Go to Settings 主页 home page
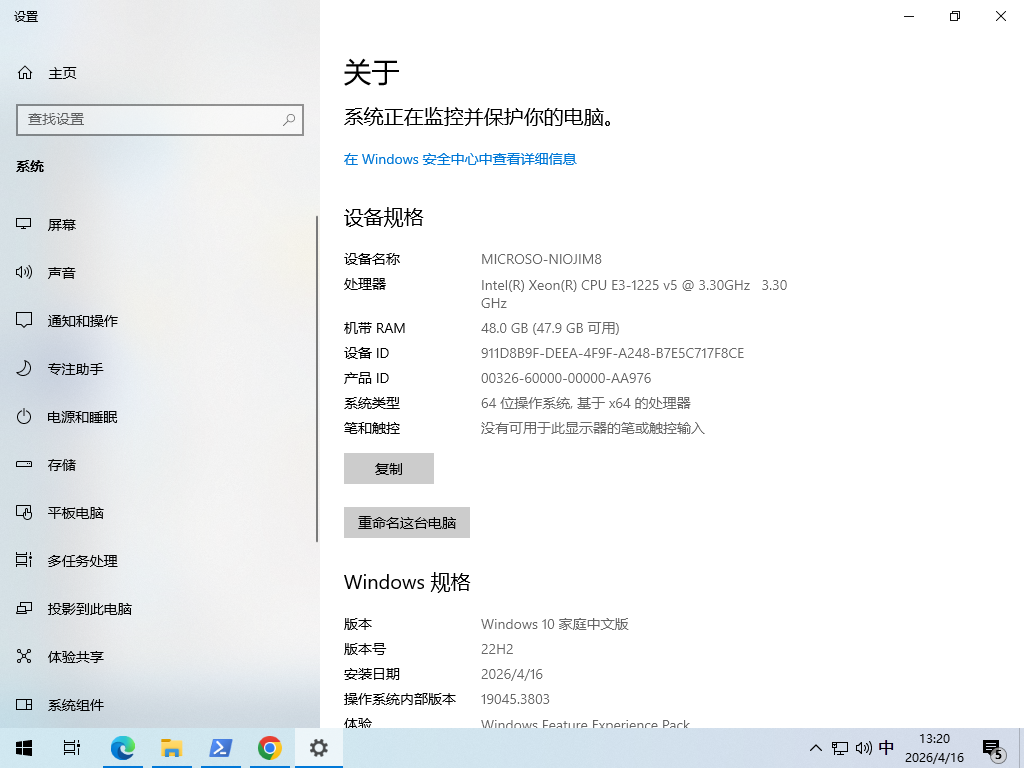Viewport: 1024px width, 768px height. pyautogui.click(x=60, y=72)
